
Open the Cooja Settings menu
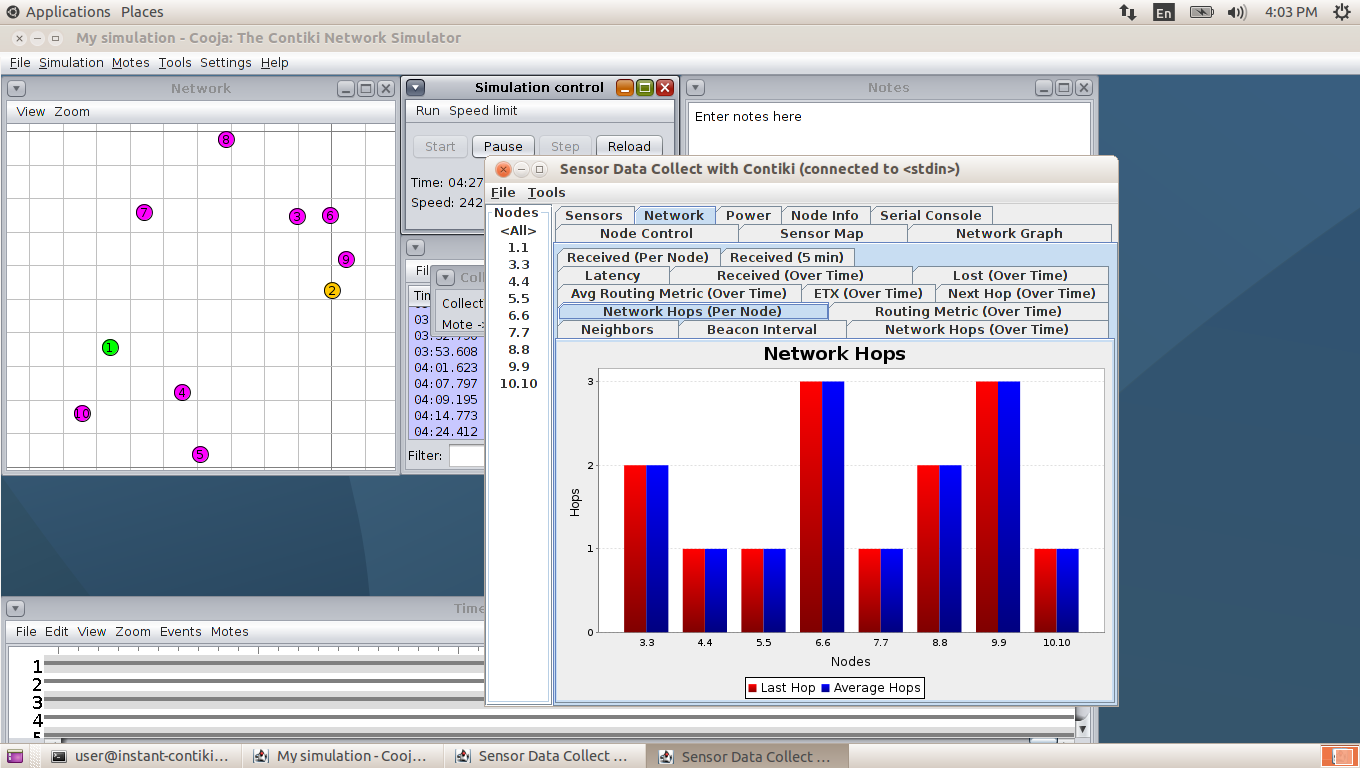pyautogui.click(x=226, y=62)
